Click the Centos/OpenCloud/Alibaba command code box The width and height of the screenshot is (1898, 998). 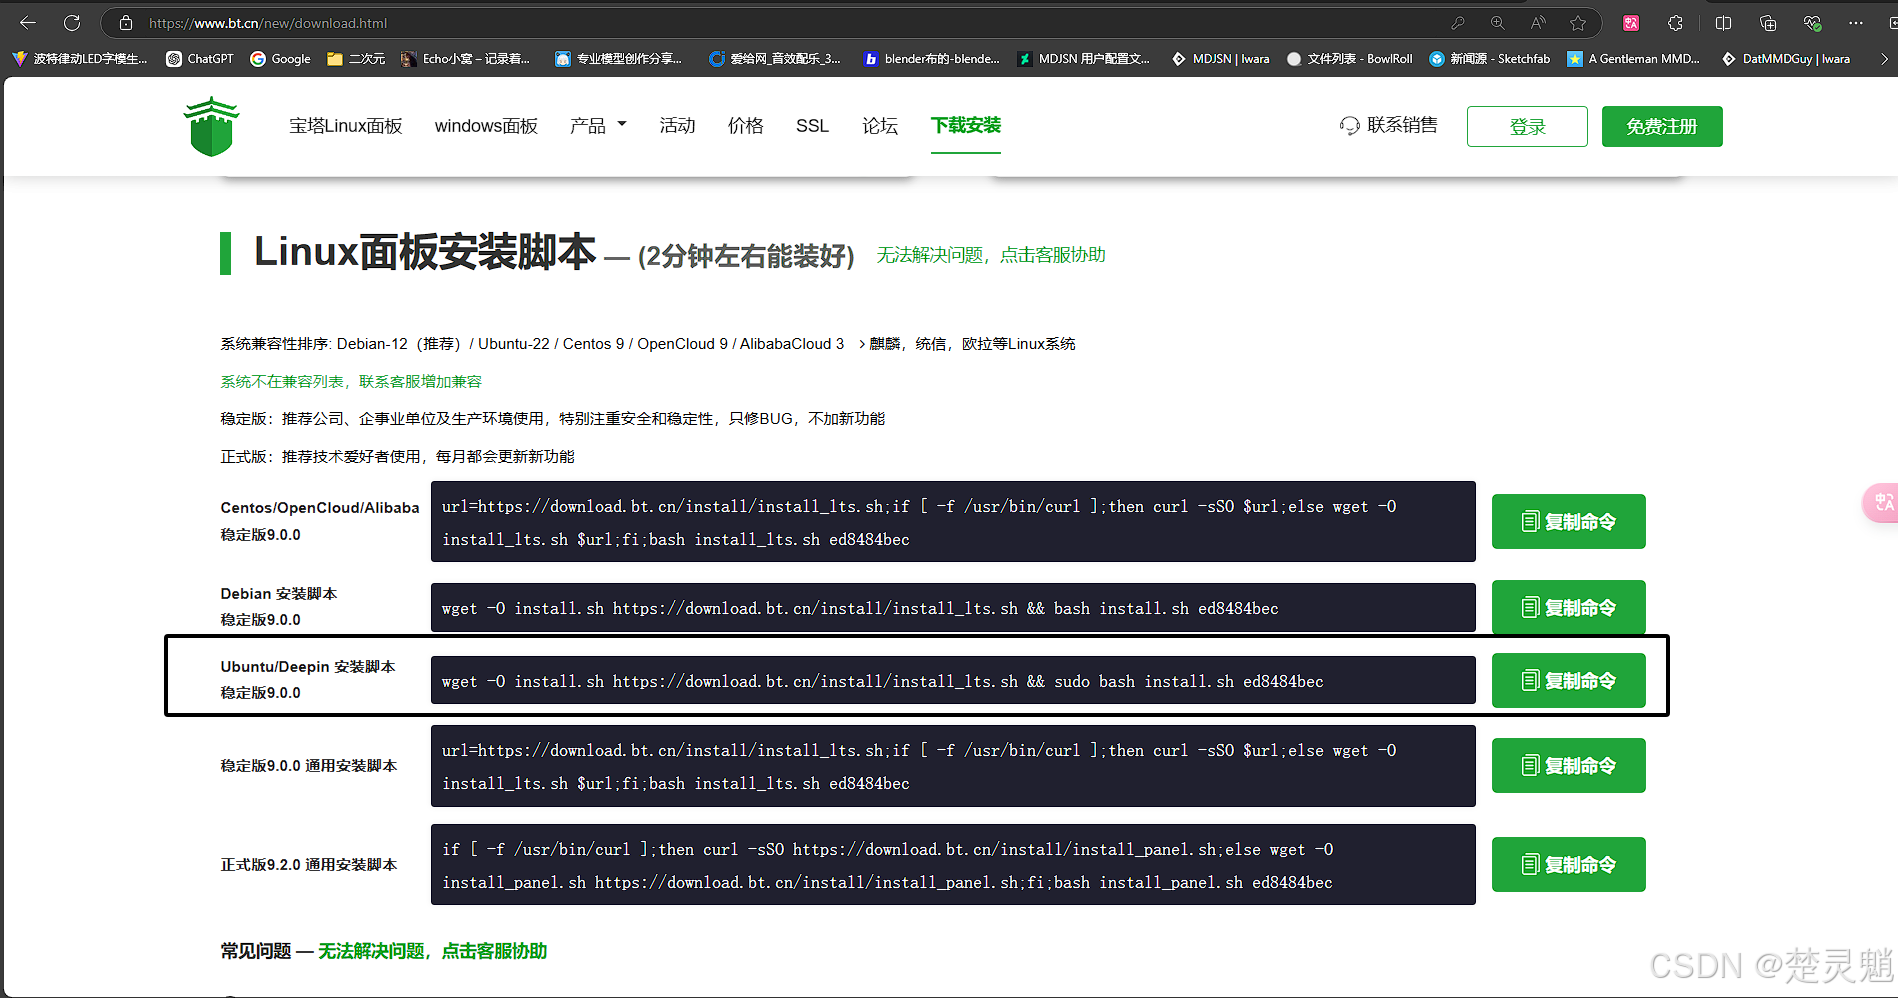tap(953, 522)
